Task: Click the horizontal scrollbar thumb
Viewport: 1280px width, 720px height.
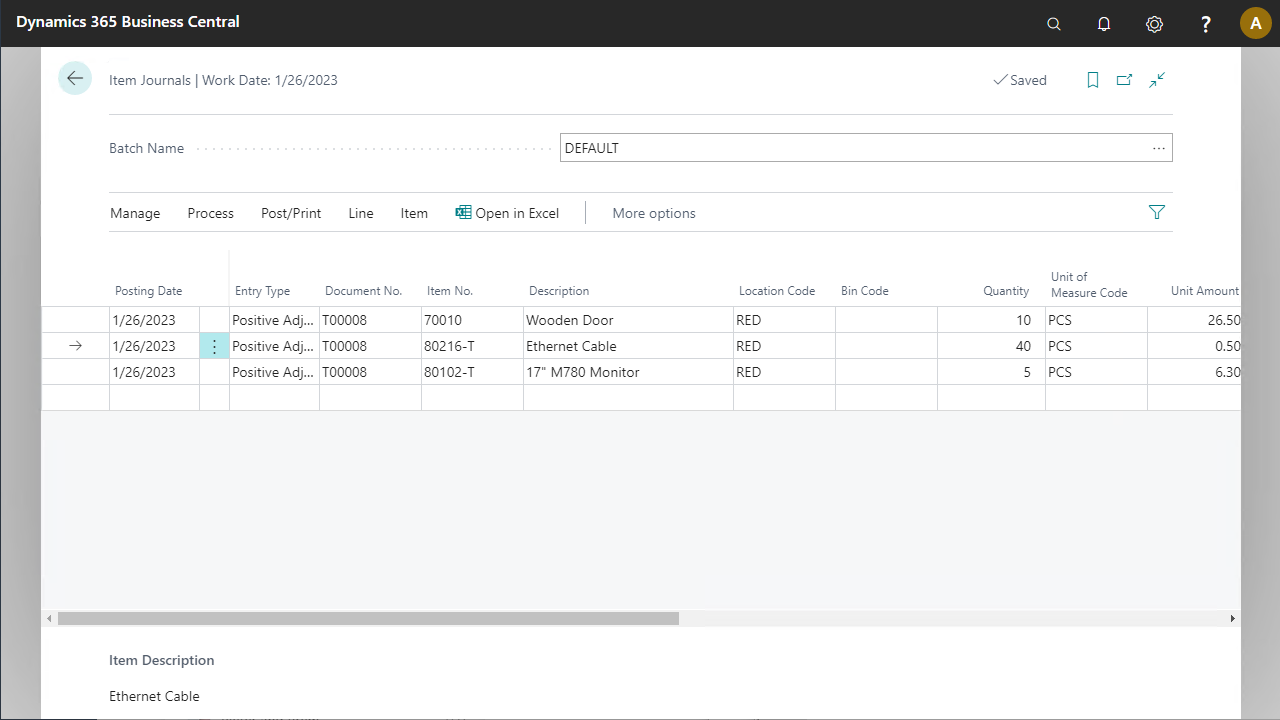Action: (x=368, y=619)
